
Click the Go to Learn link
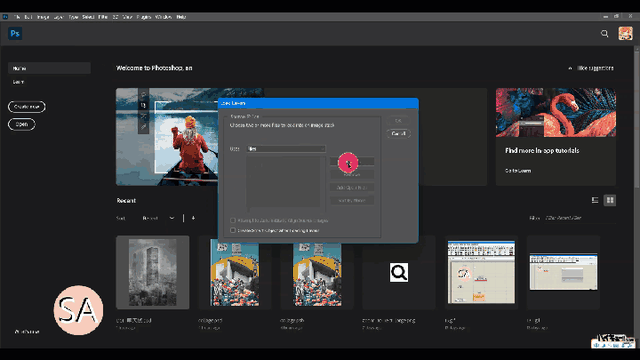(x=518, y=171)
